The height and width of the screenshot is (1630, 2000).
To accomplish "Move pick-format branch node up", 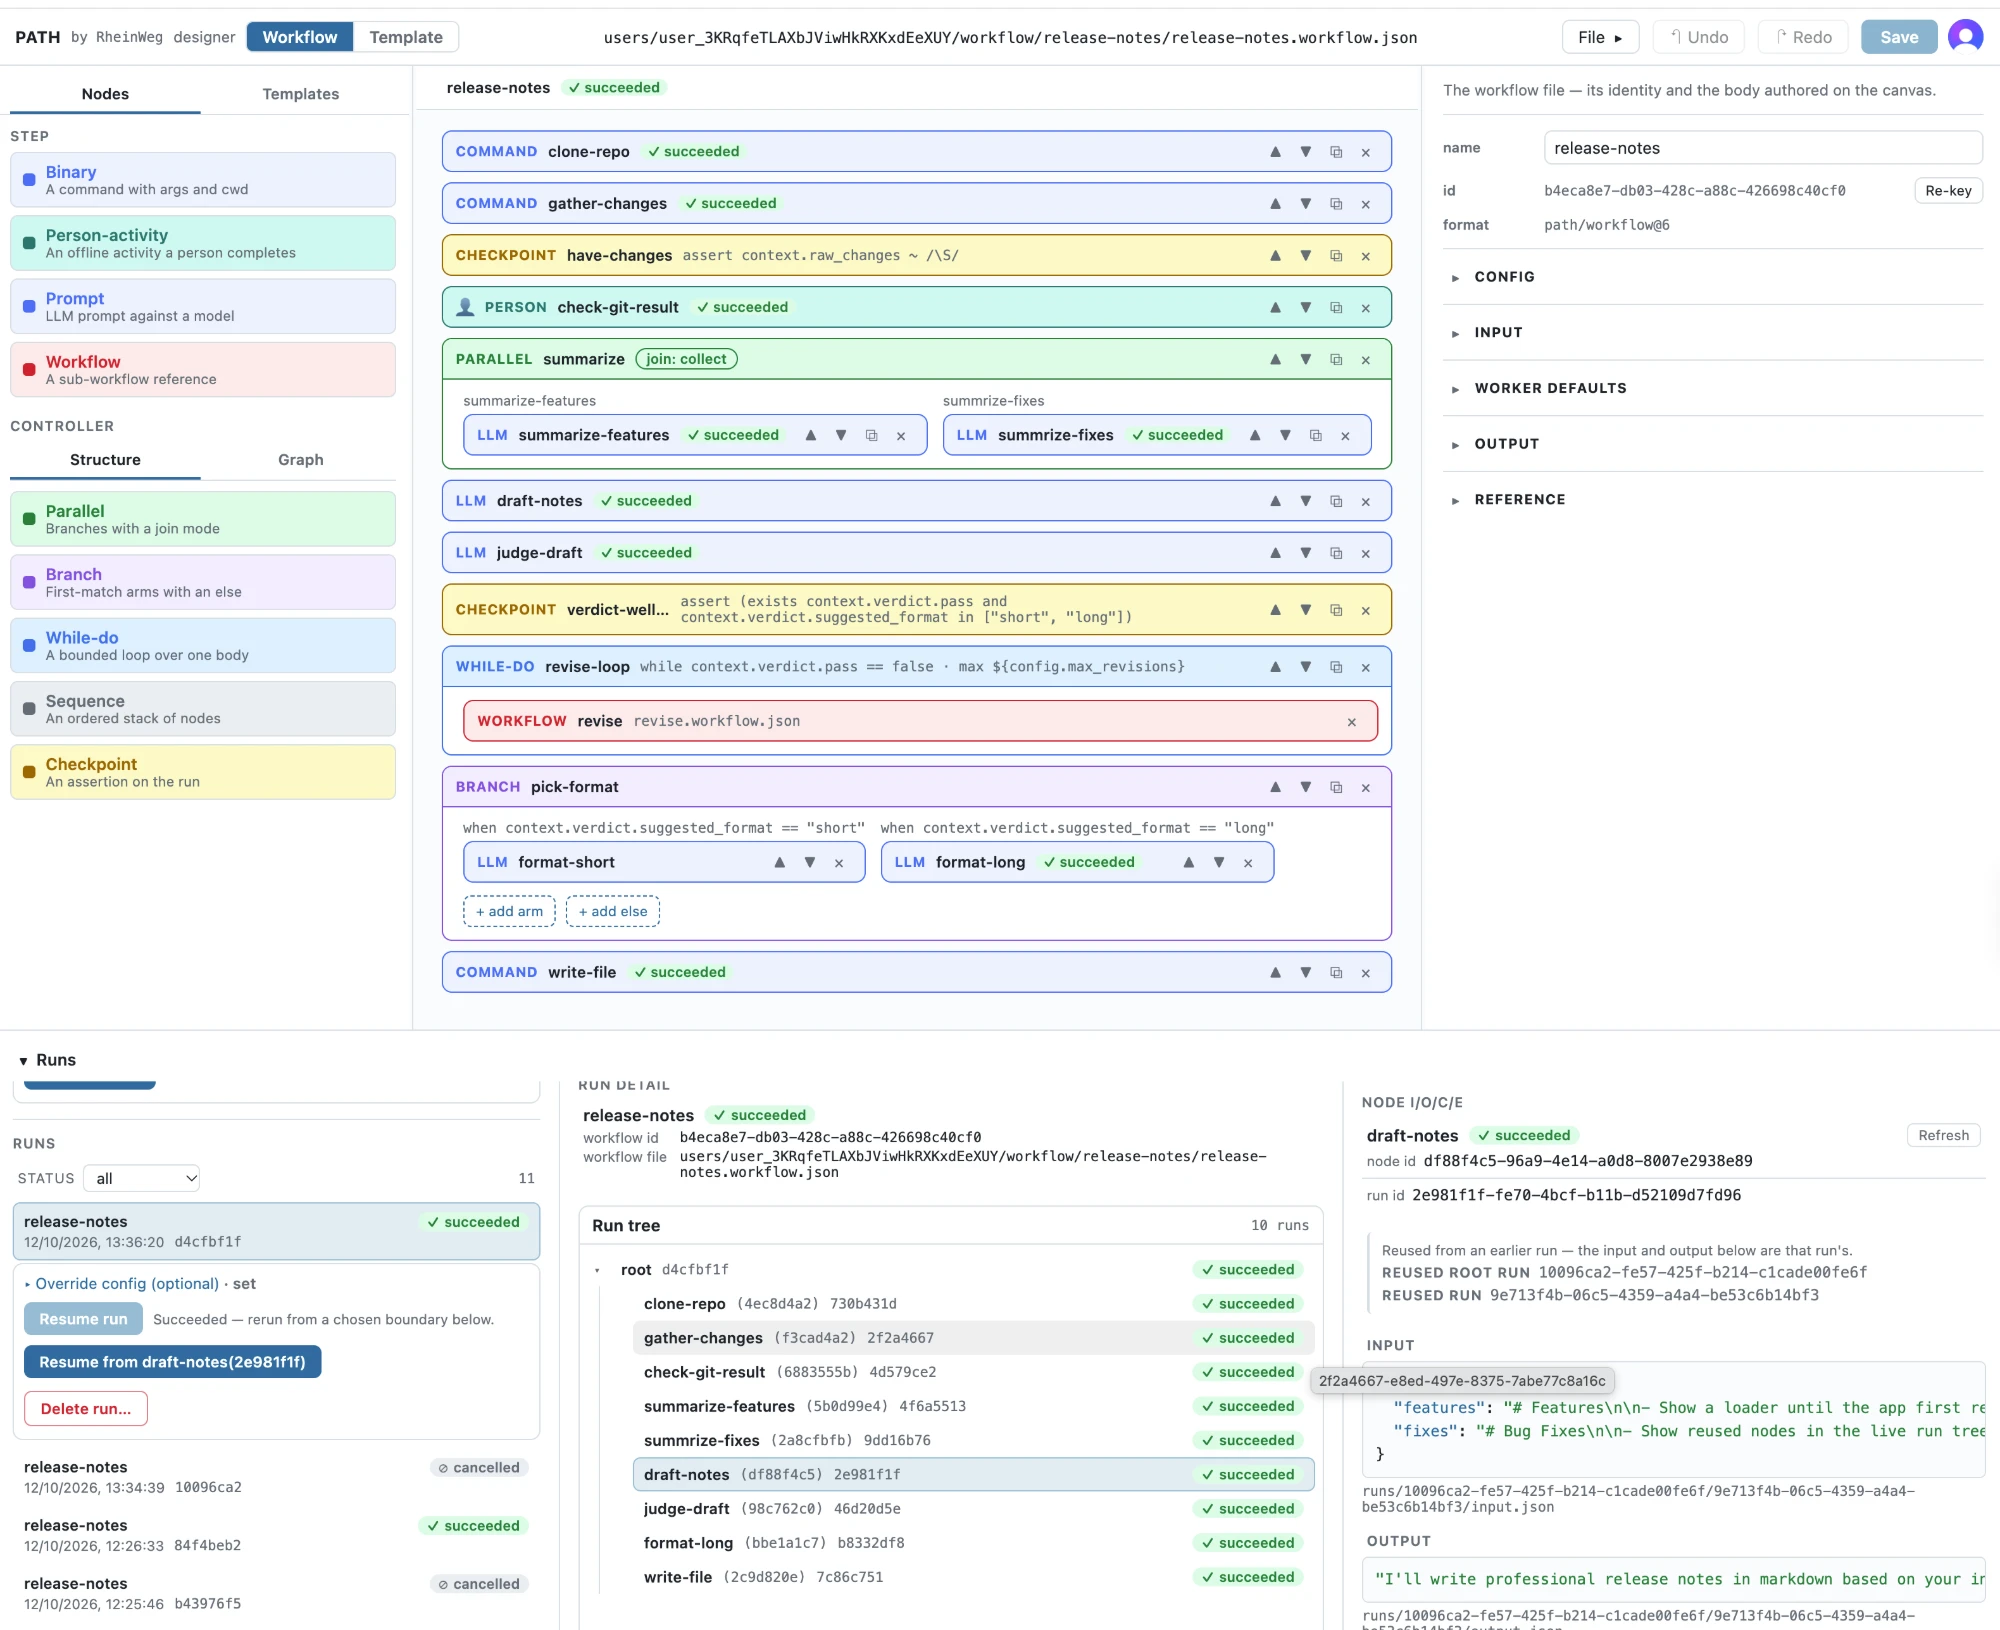I will coord(1275,787).
